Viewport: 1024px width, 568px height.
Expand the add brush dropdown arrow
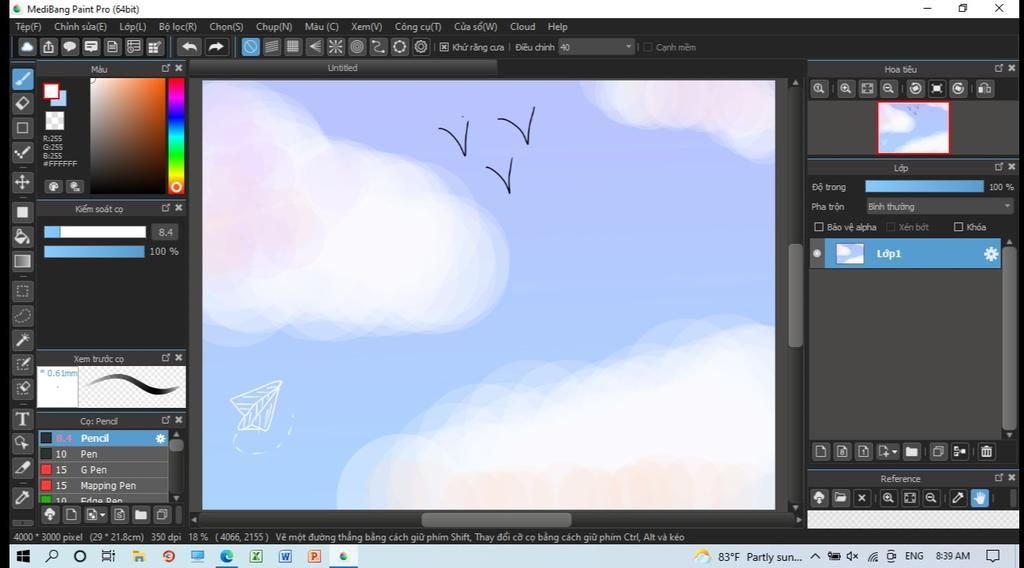tap(102, 515)
